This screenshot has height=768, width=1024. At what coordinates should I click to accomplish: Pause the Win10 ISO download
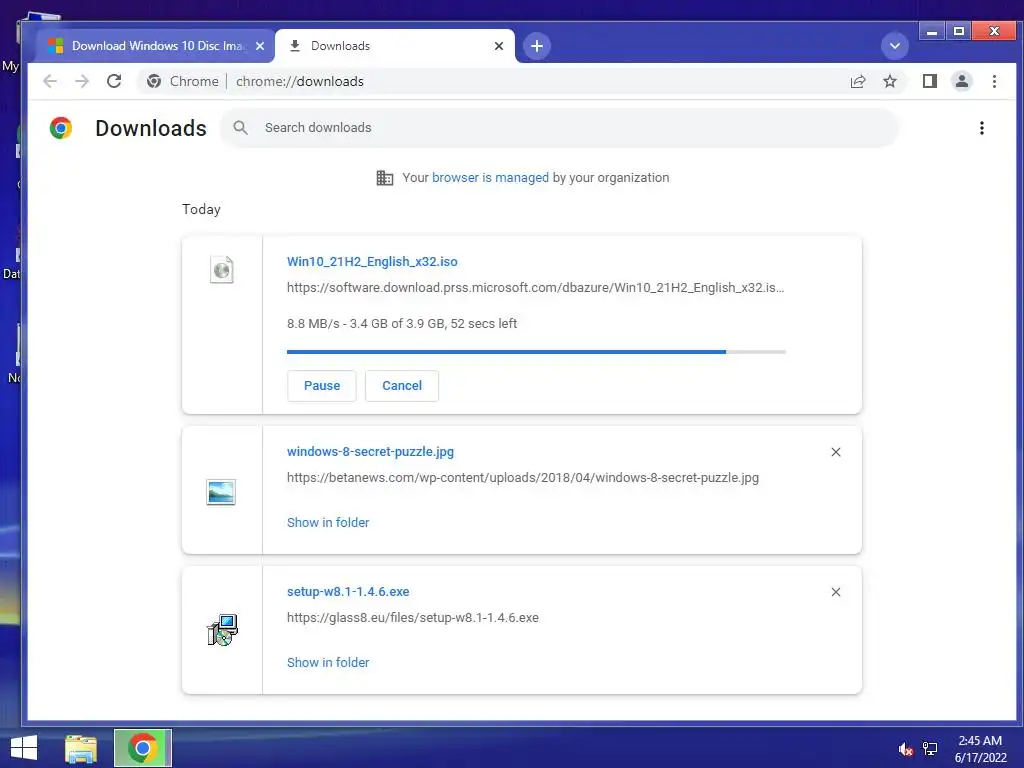pyautogui.click(x=321, y=386)
